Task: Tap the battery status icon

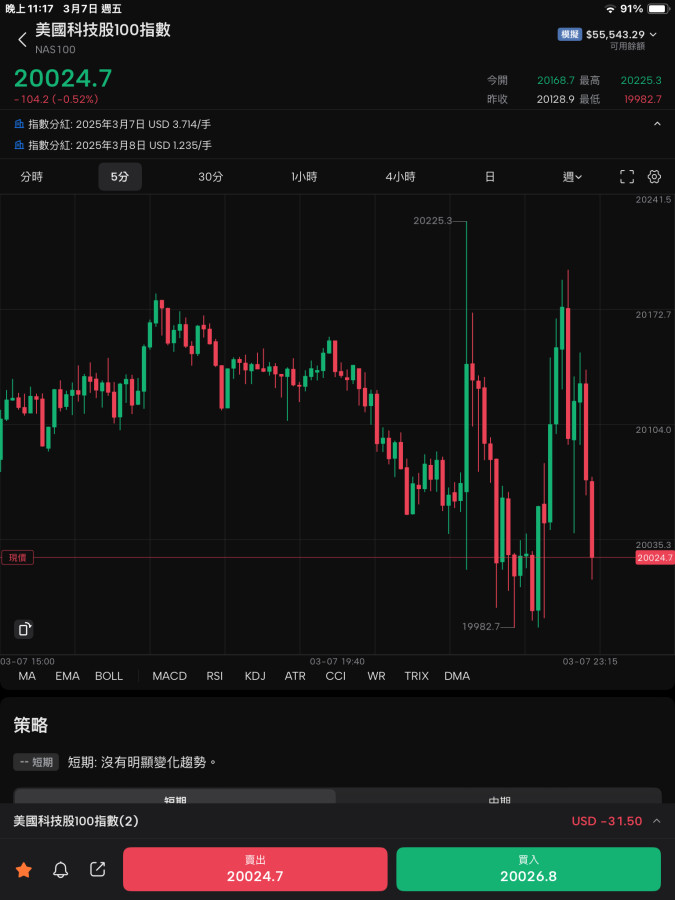Action: pos(658,9)
